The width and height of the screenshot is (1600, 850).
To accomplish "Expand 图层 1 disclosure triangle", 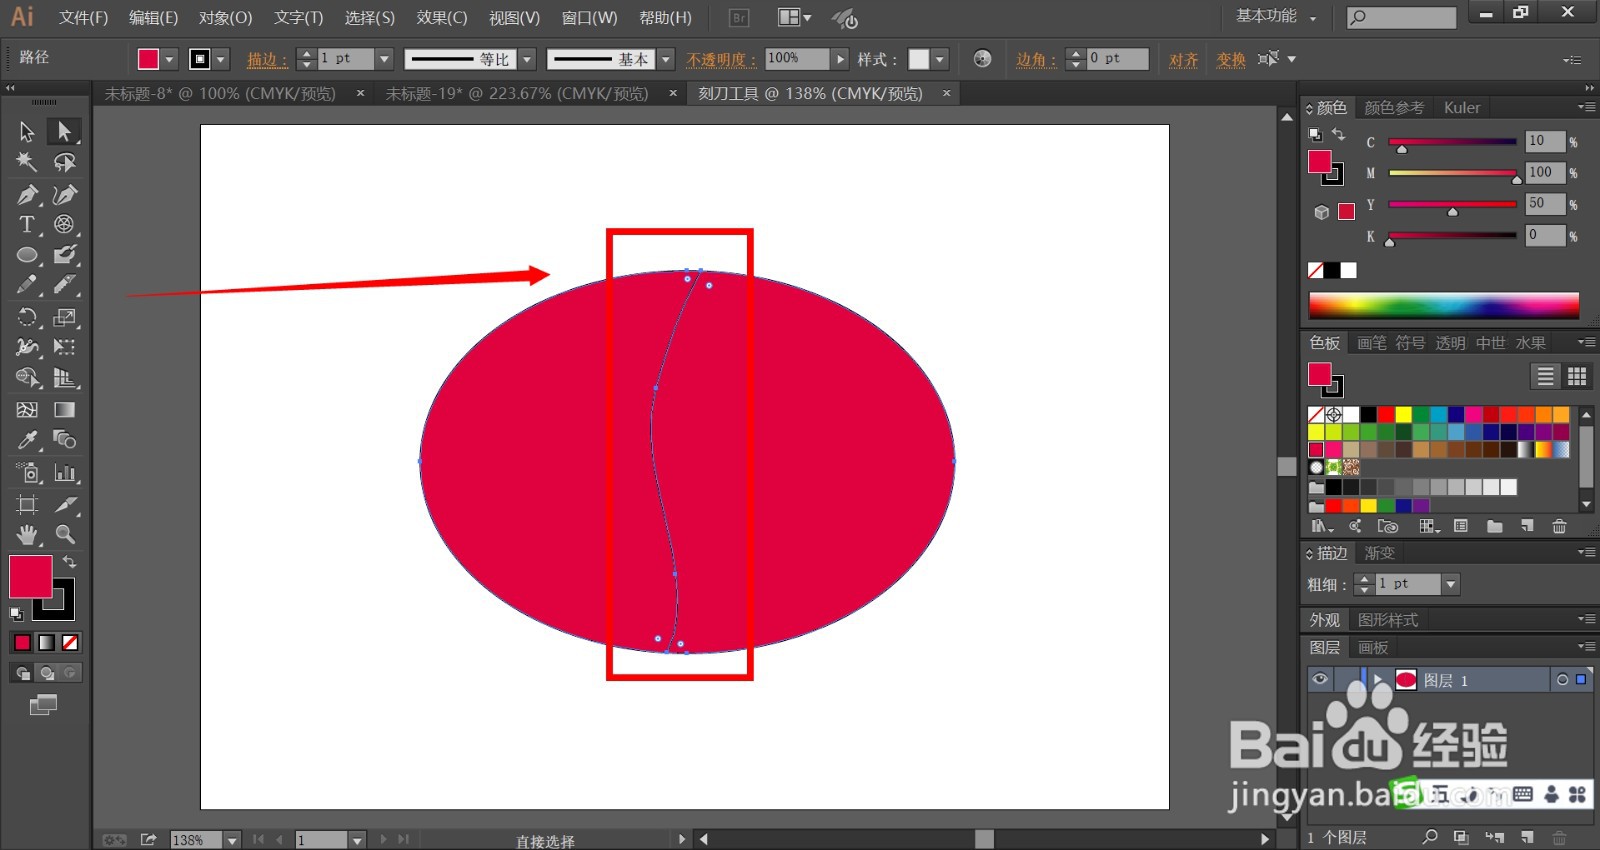I will coord(1377,679).
